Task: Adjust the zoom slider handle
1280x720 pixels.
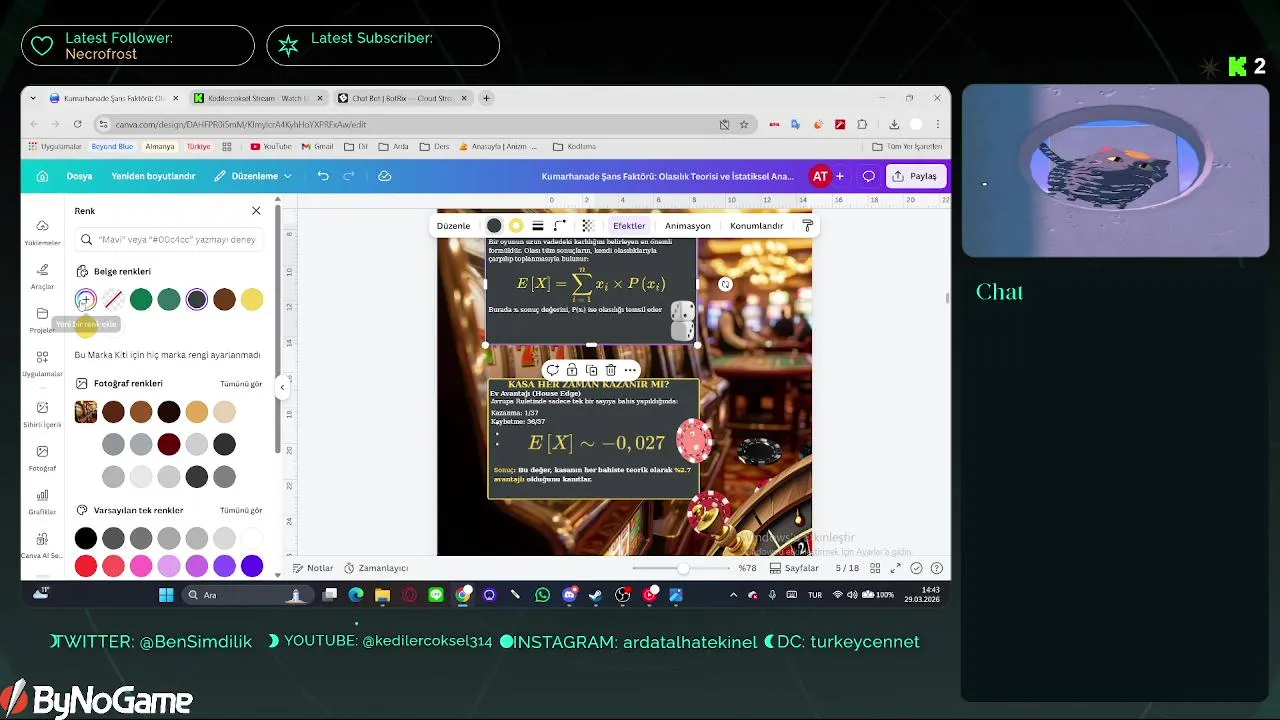Action: point(683,568)
